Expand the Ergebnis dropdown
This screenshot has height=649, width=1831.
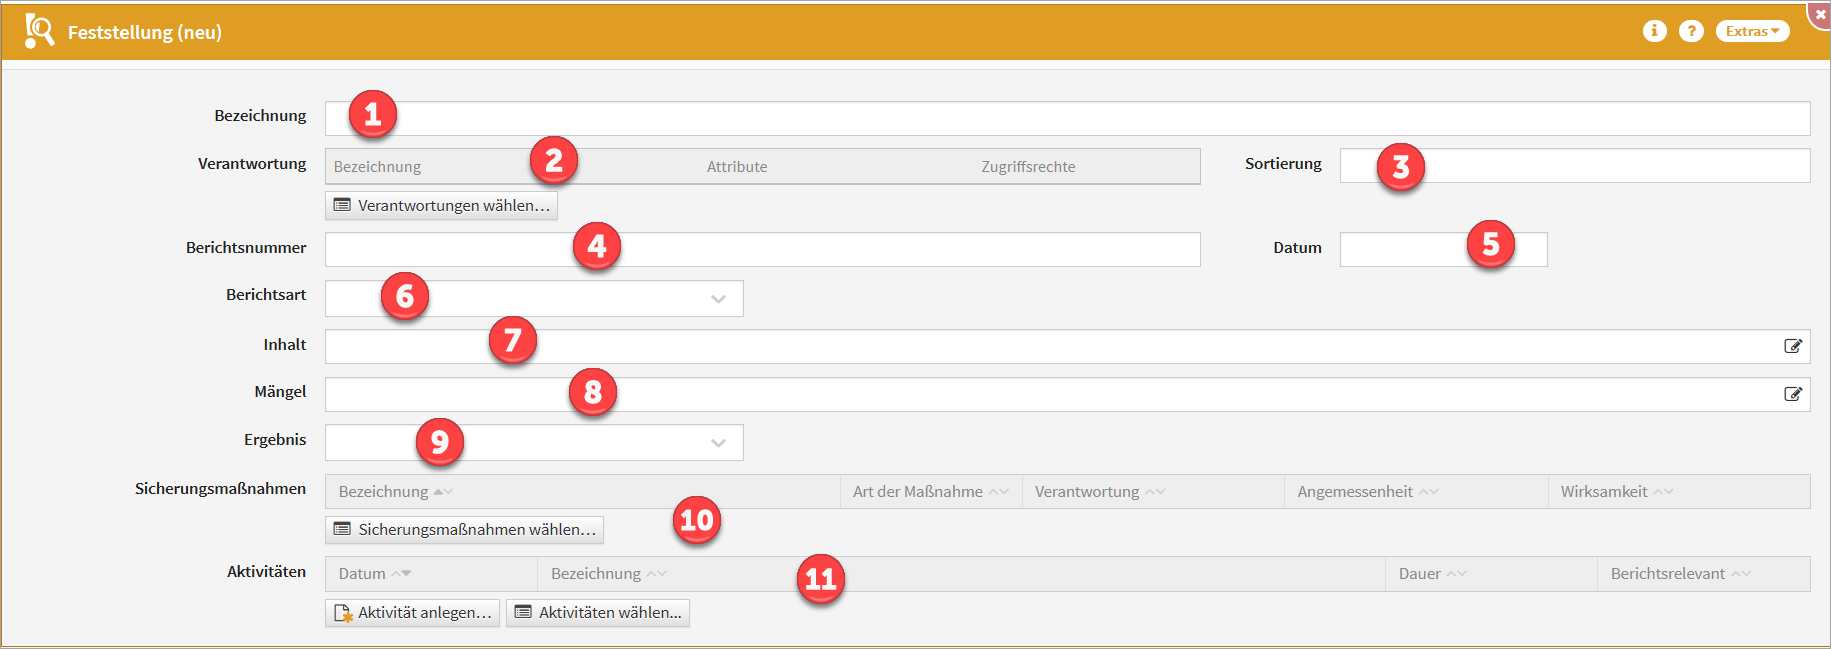pyautogui.click(x=718, y=443)
